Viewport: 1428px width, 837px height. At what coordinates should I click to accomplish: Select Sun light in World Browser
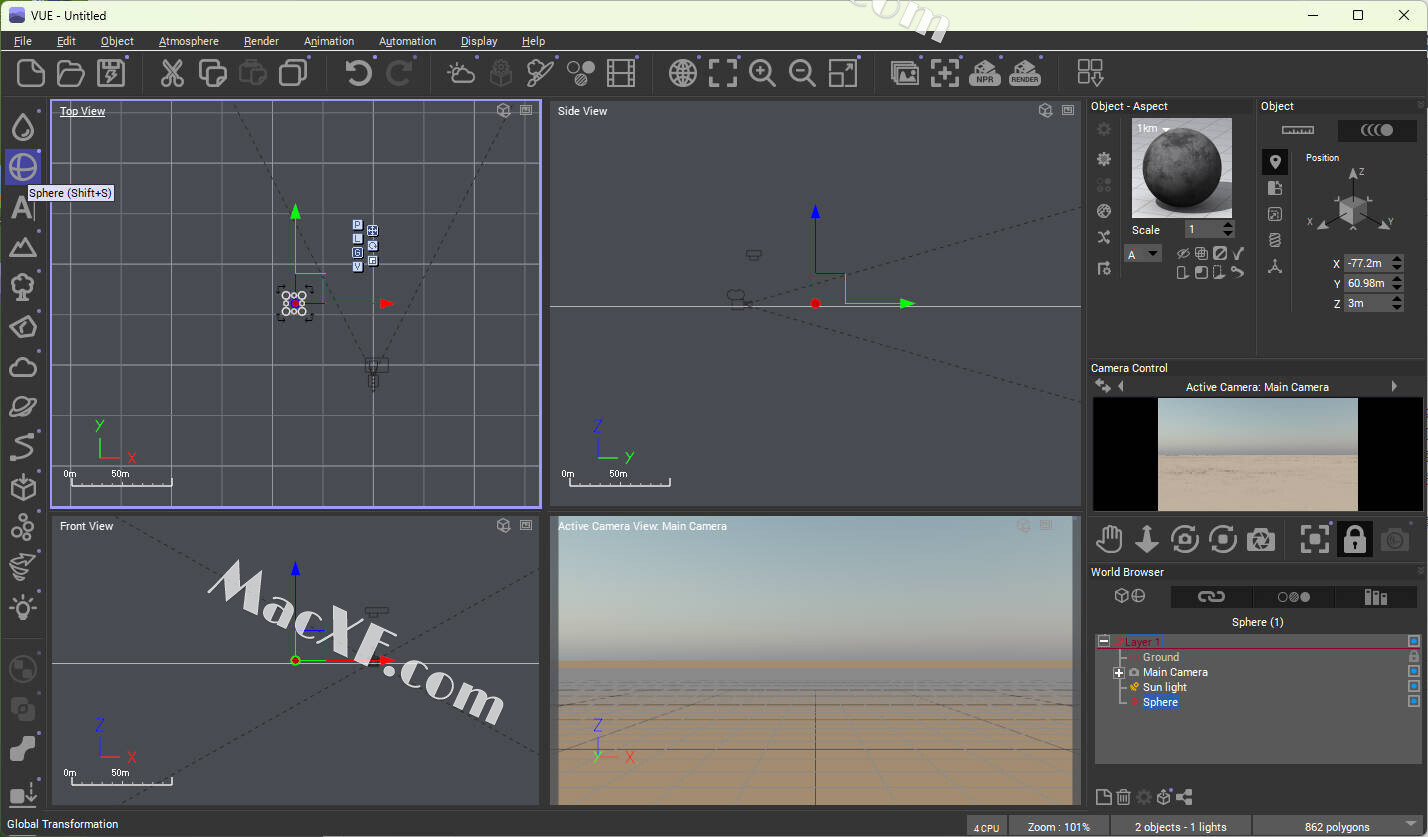[1164, 687]
